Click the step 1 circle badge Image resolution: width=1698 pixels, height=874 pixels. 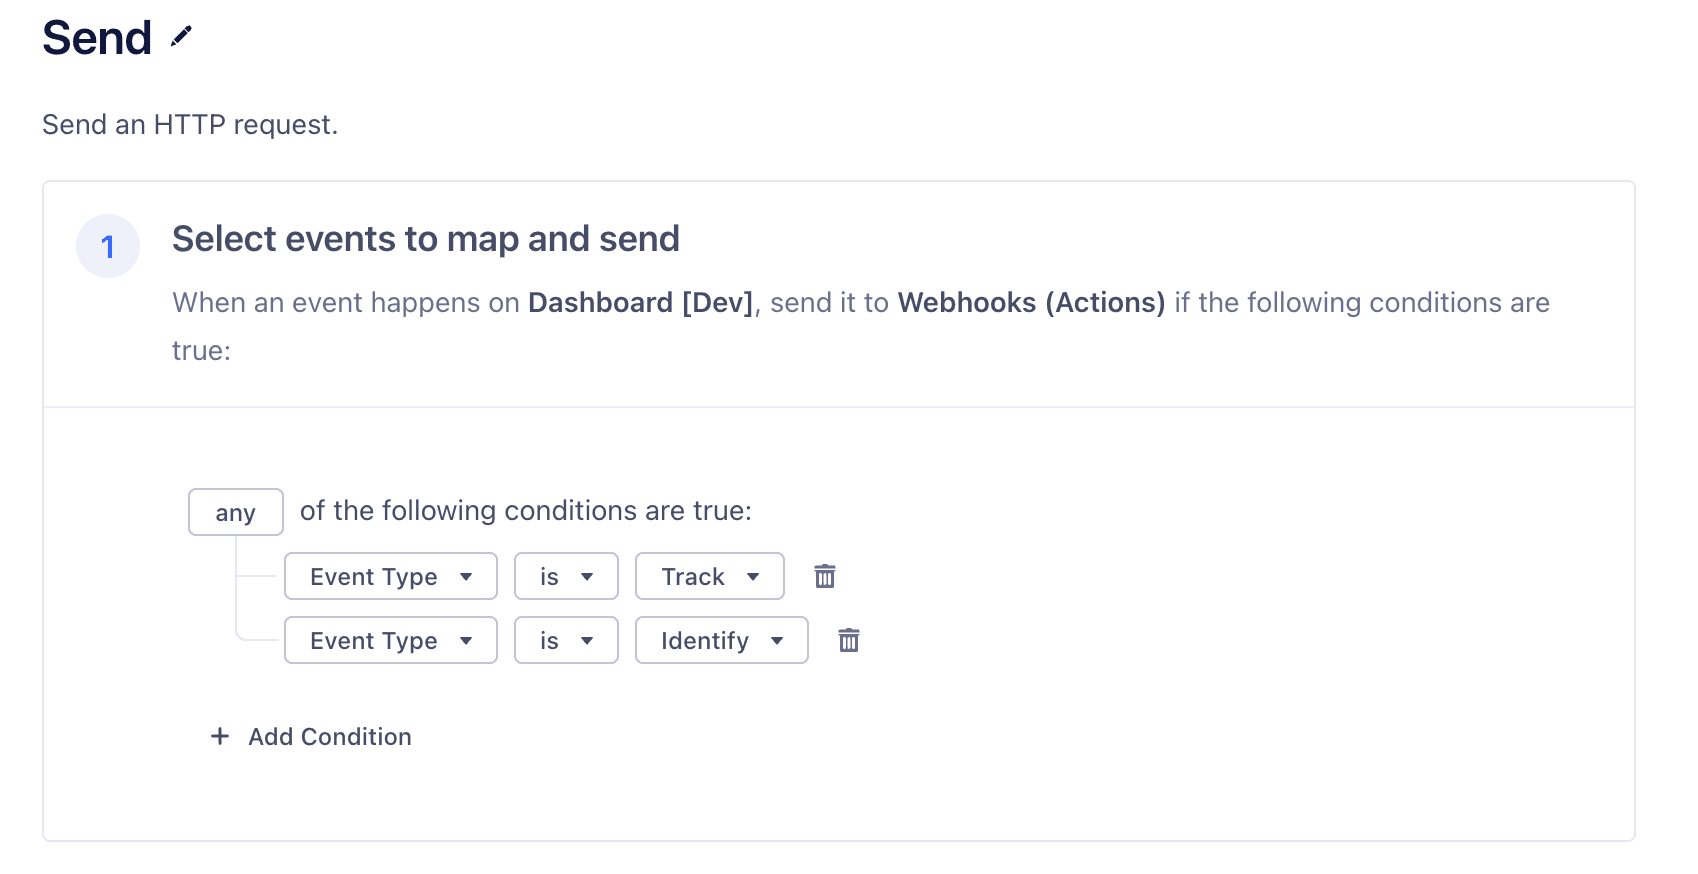coord(107,245)
